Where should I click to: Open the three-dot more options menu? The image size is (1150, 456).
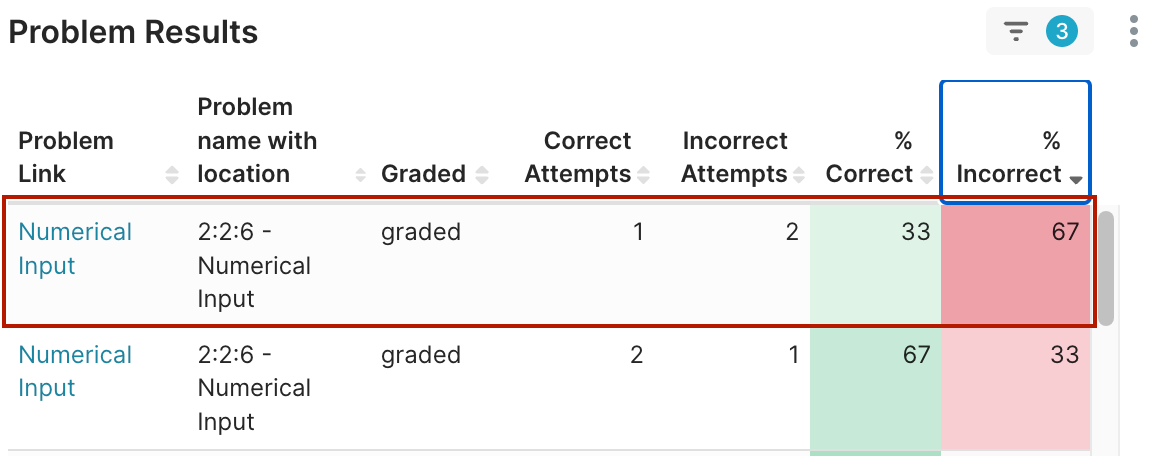[x=1133, y=32]
